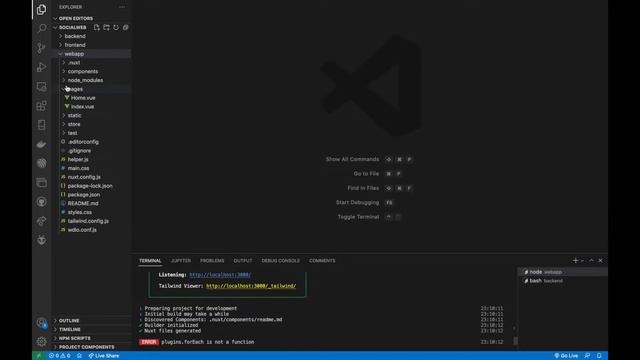Expand the store folder
This screenshot has width=640, height=360.
click(x=74, y=124)
